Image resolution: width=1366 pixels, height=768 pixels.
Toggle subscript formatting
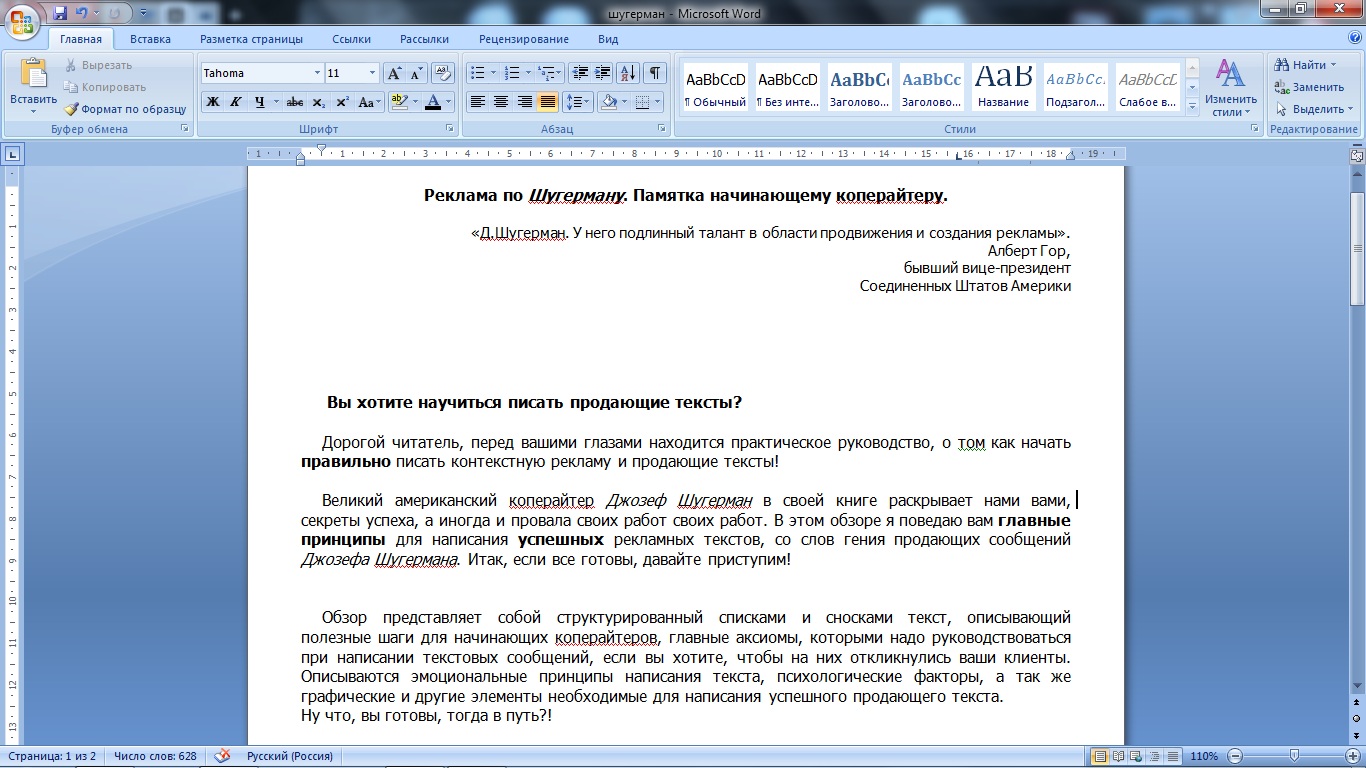(319, 102)
